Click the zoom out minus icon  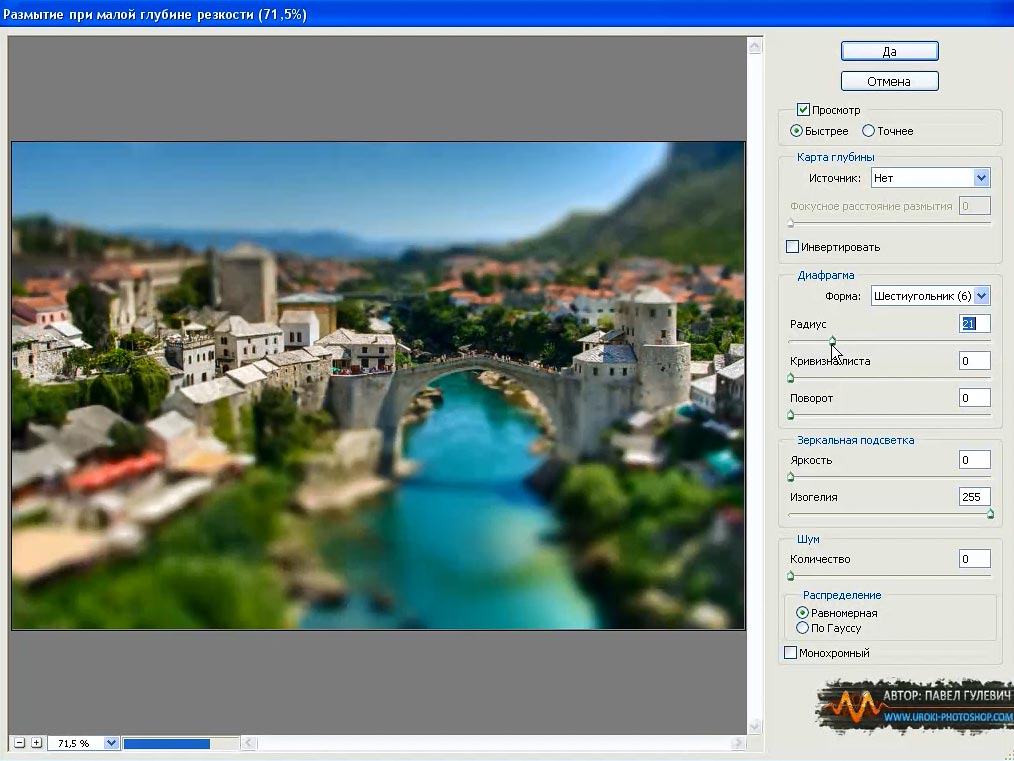[x=19, y=743]
